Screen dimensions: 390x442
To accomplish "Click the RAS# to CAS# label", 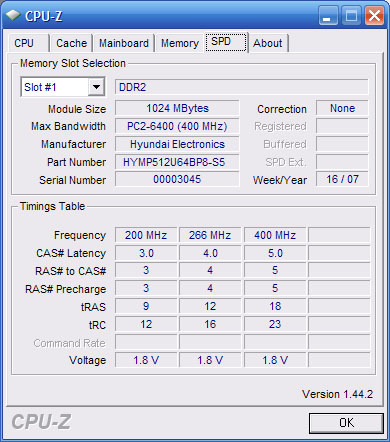I will tap(71, 271).
